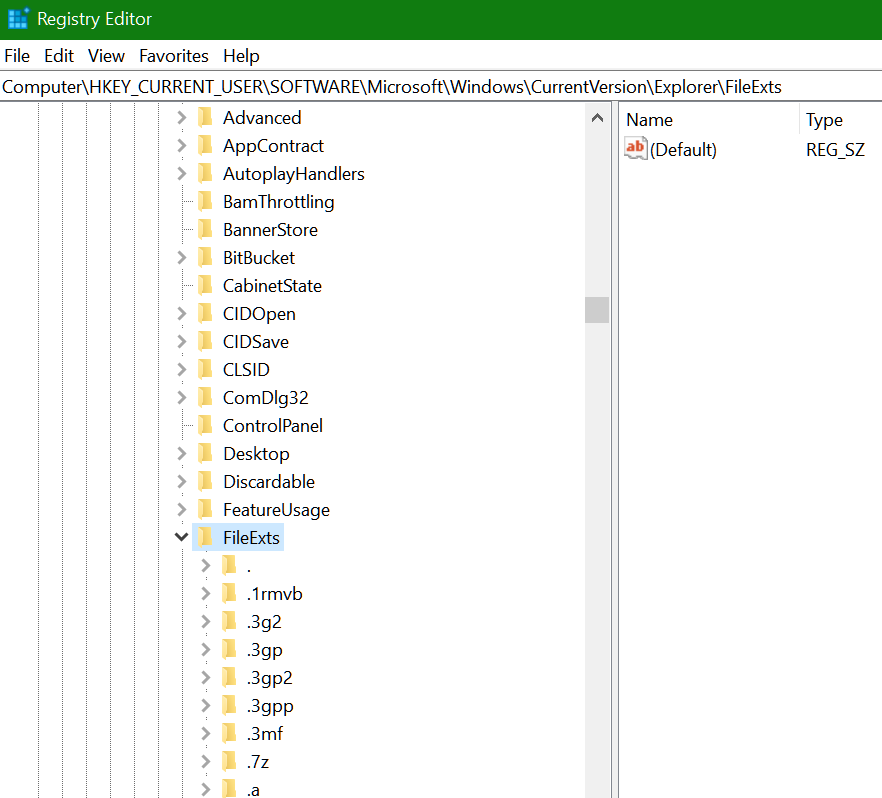Viewport: 882px width, 798px height.
Task: Select the BamThrottling key label
Action: 278,201
